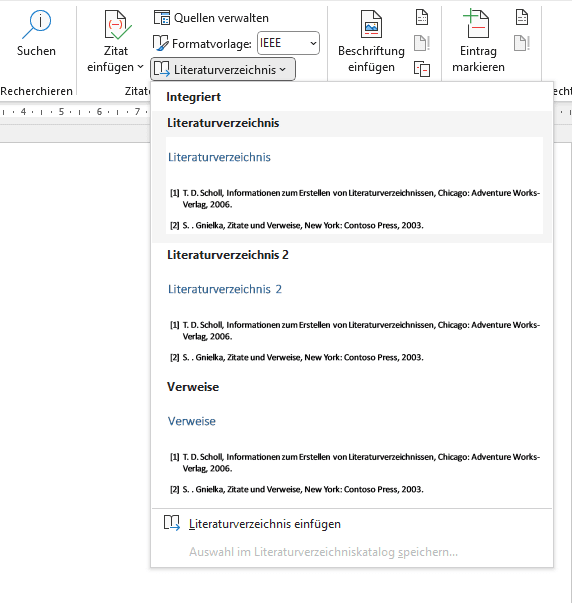
Task: Click the Beschriftung einfügen icon
Action: point(371,25)
